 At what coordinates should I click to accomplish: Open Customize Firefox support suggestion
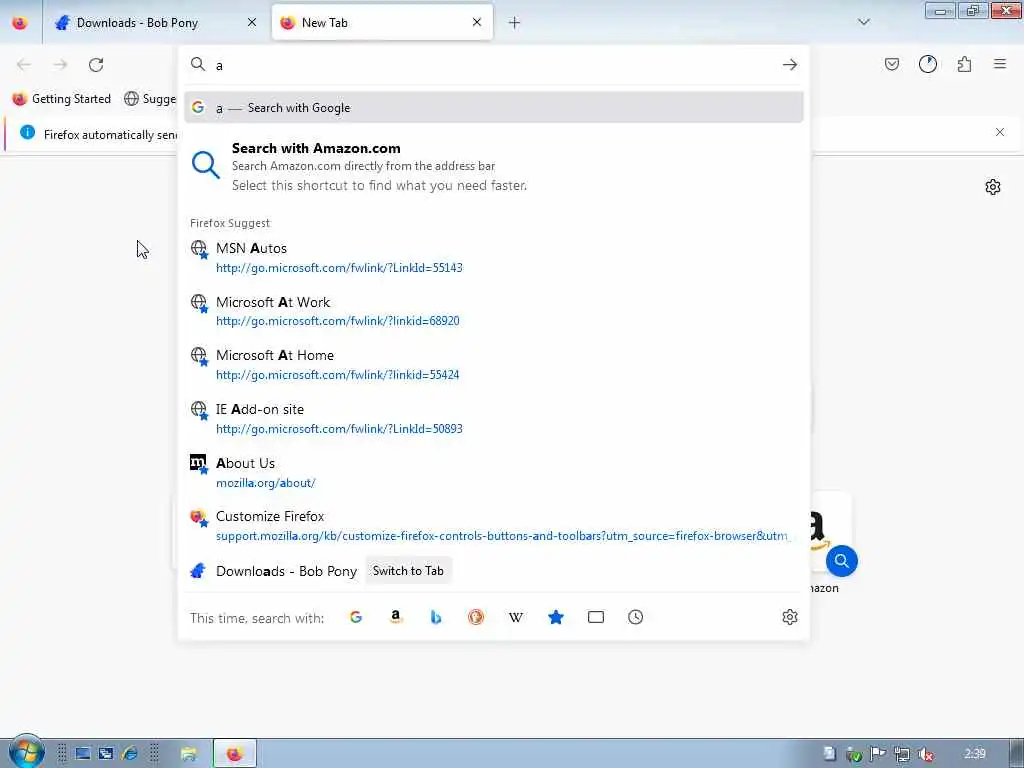tap(494, 526)
